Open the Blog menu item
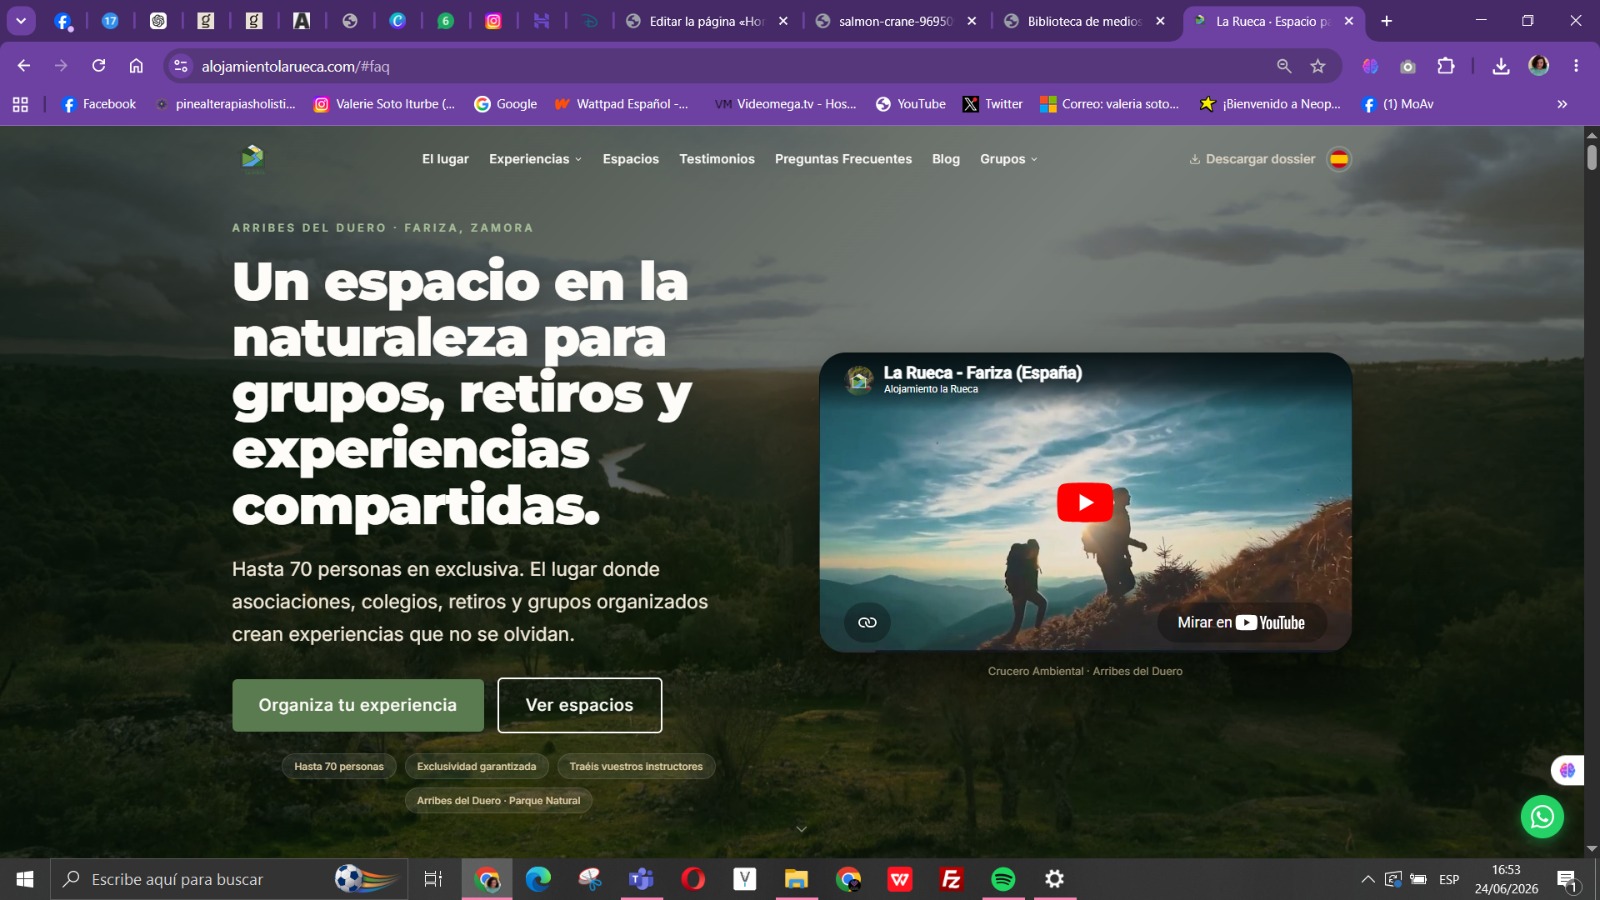The width and height of the screenshot is (1600, 900). (x=946, y=159)
